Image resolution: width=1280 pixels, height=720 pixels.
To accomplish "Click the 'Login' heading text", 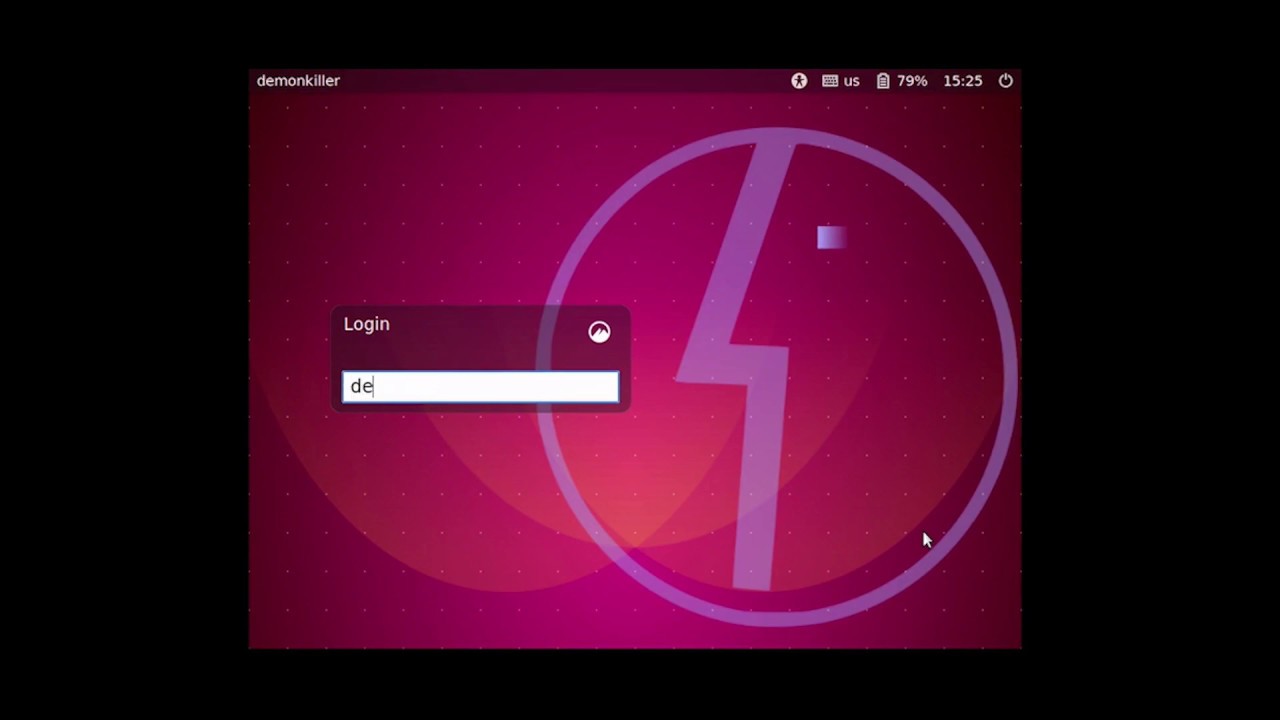I will [x=367, y=324].
